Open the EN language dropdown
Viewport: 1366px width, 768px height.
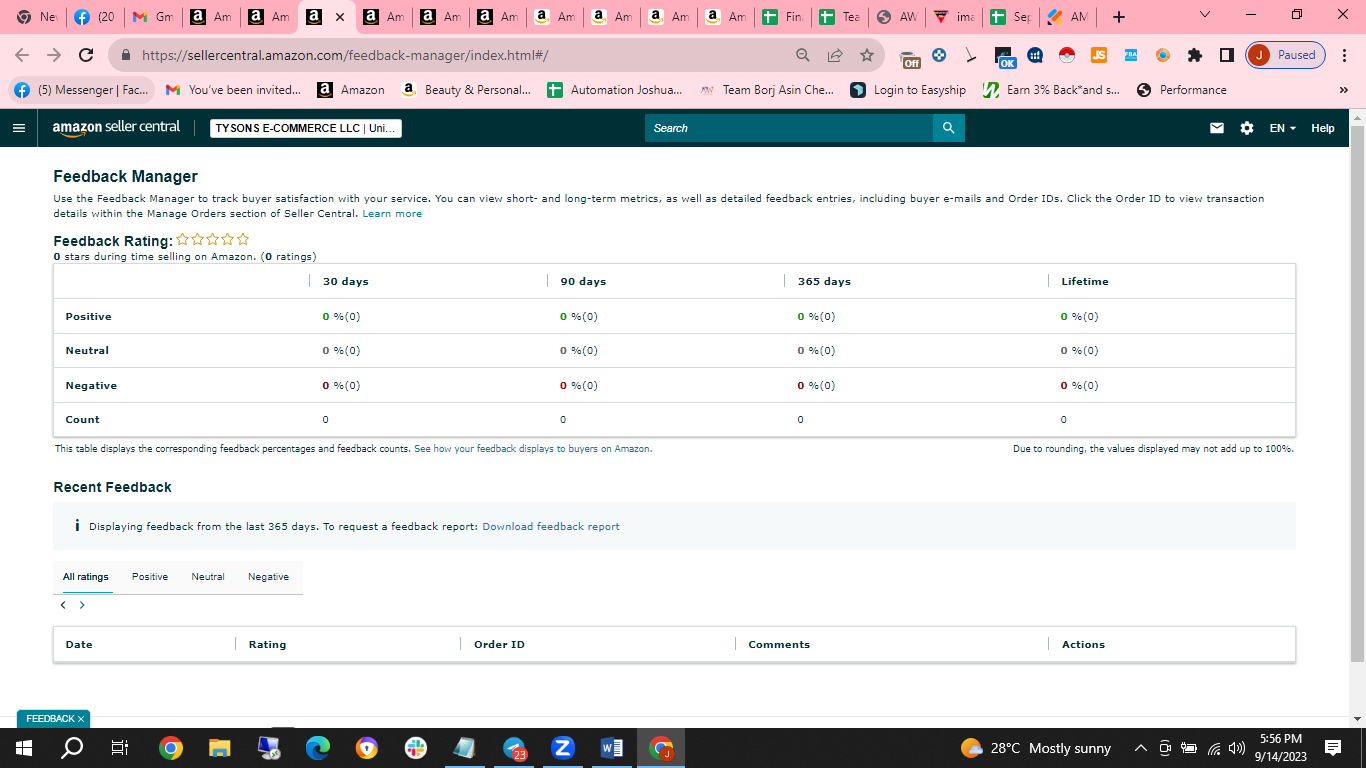click(1282, 128)
